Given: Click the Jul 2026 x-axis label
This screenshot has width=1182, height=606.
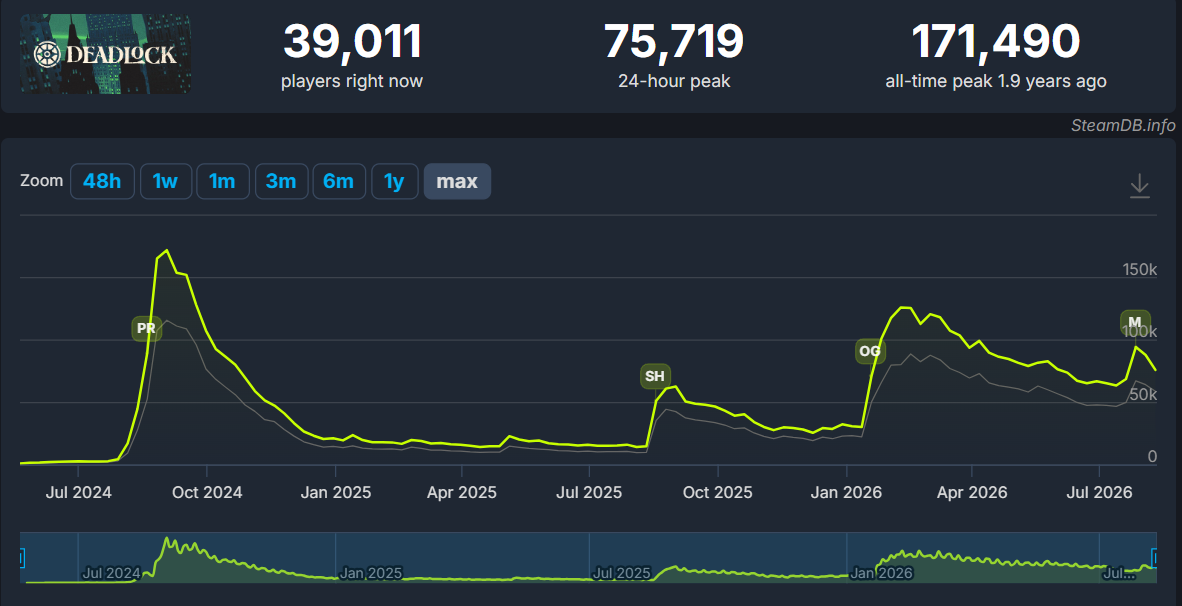Looking at the screenshot, I should click(x=1099, y=492).
